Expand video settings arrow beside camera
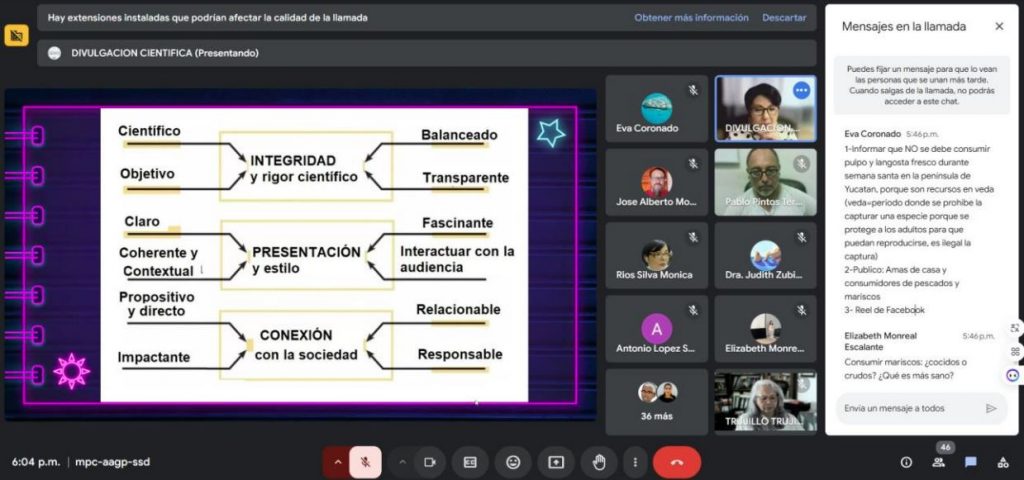 [403, 462]
